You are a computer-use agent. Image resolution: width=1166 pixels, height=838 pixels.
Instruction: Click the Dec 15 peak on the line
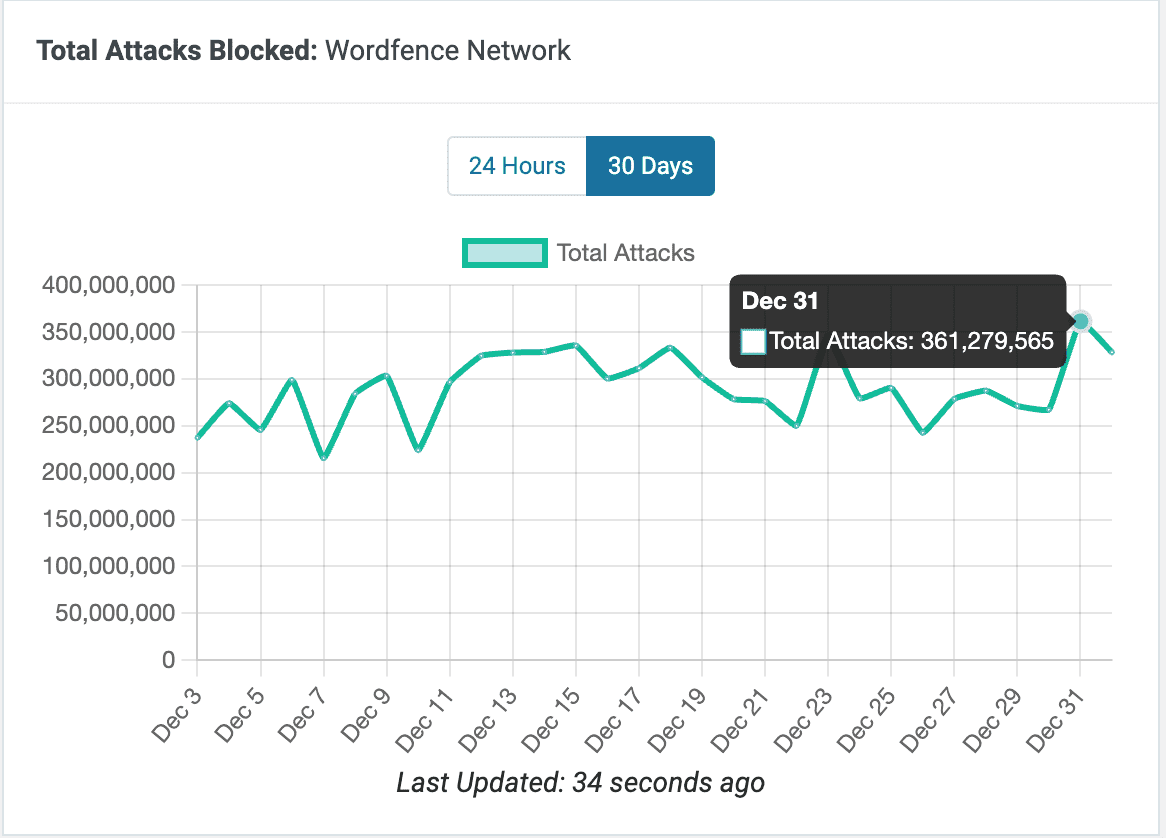pyautogui.click(x=575, y=345)
